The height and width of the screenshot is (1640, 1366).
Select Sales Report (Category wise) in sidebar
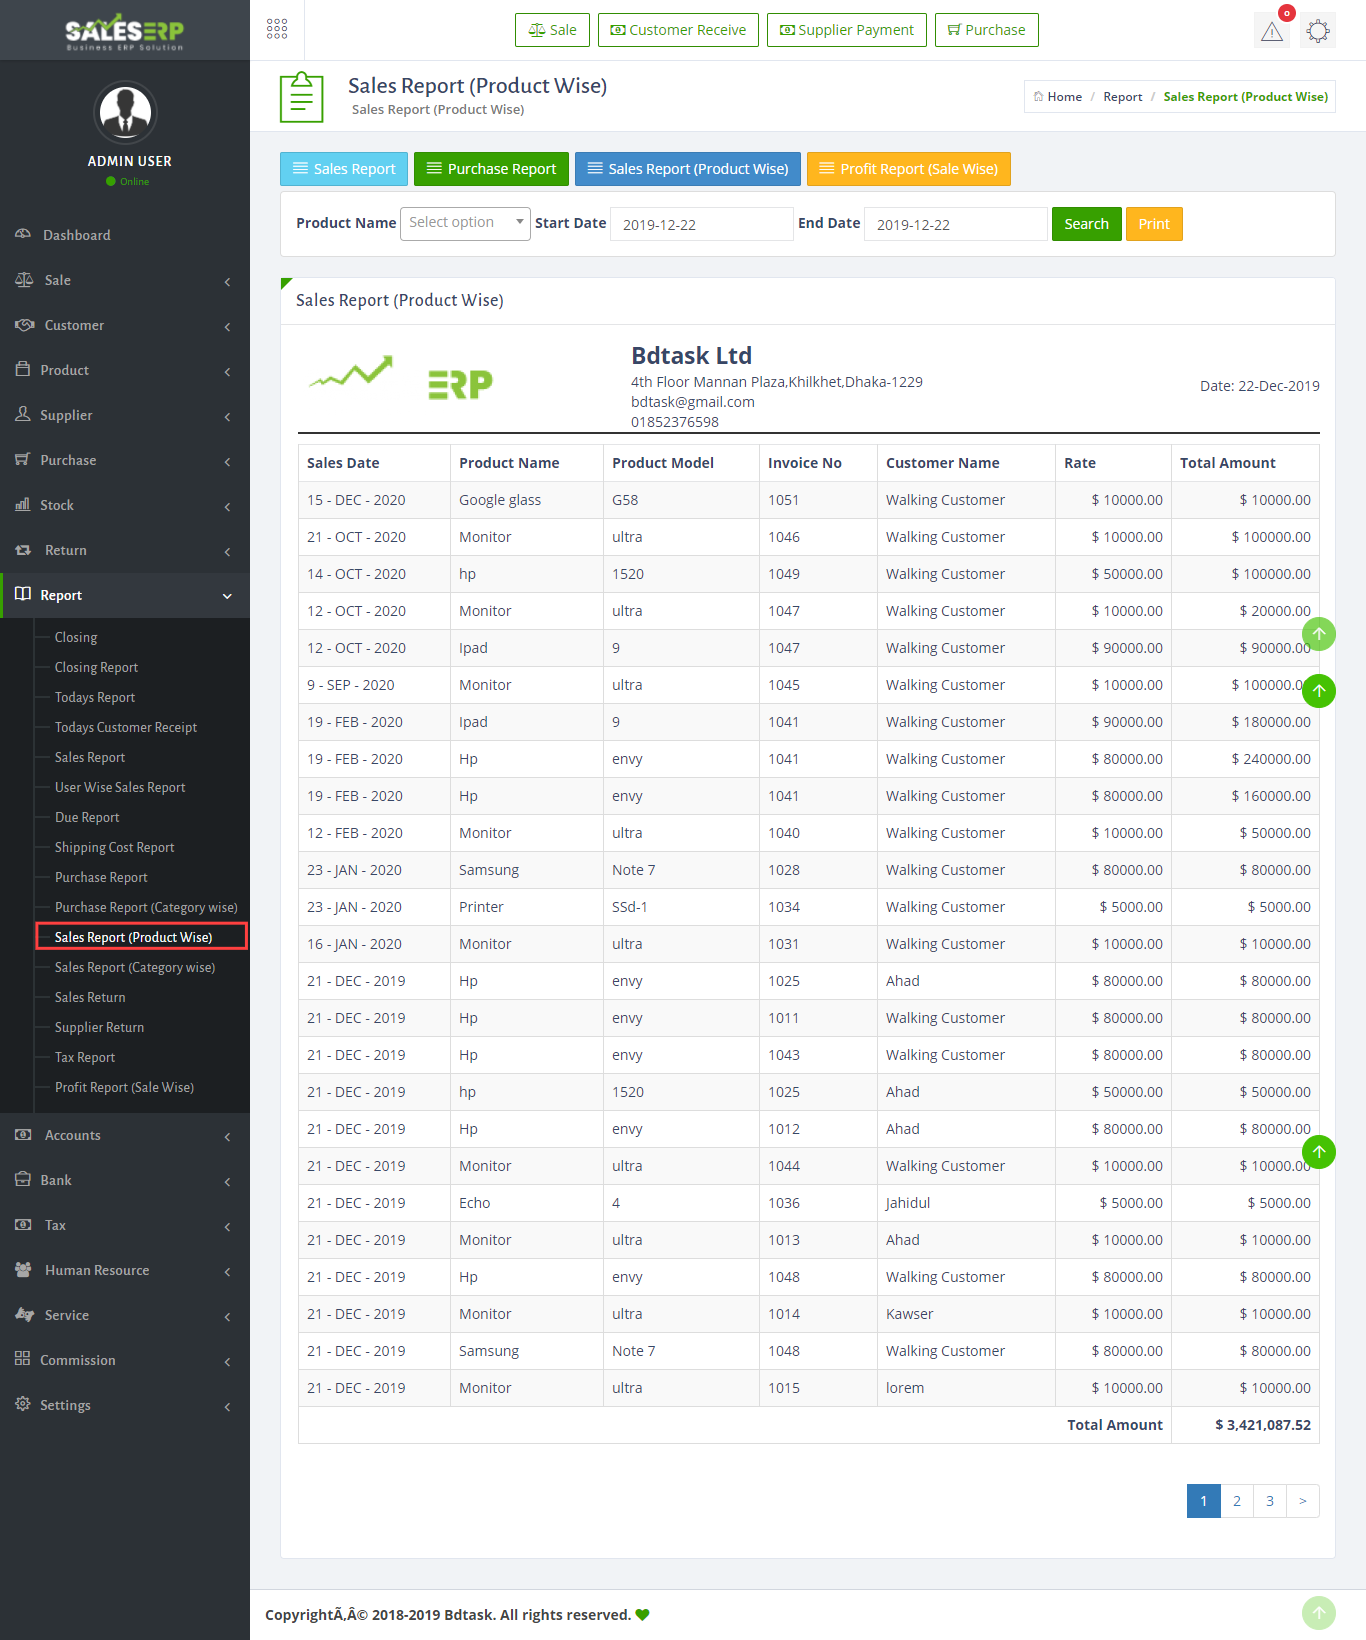pos(135,967)
